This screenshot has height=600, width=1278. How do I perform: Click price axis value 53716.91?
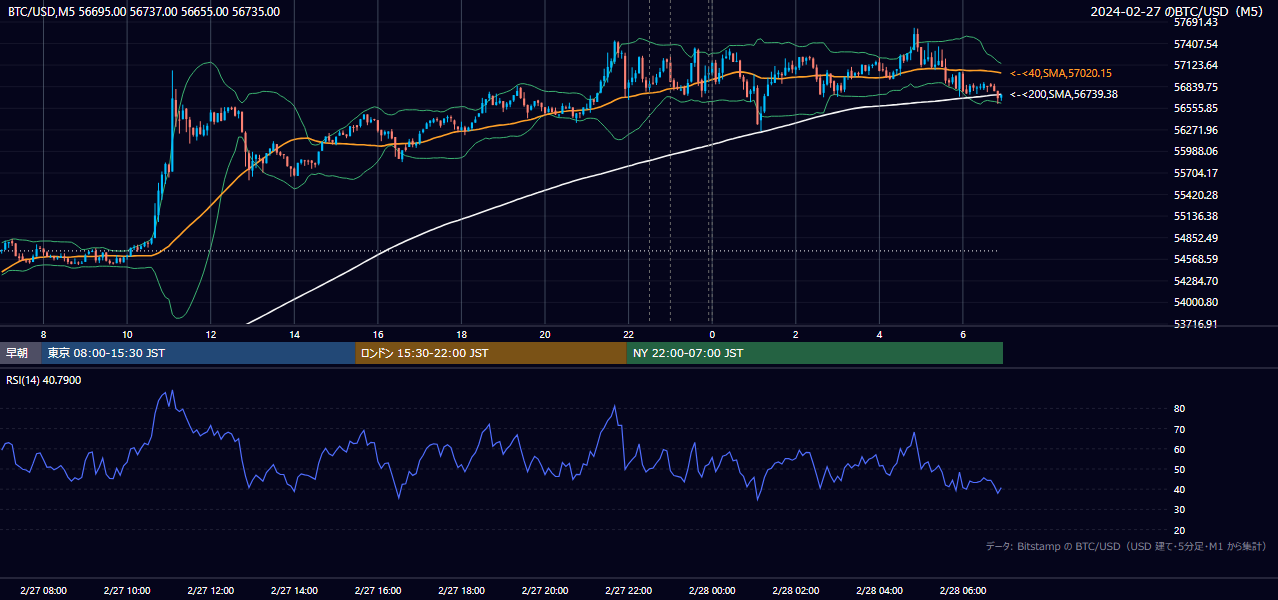click(1196, 324)
